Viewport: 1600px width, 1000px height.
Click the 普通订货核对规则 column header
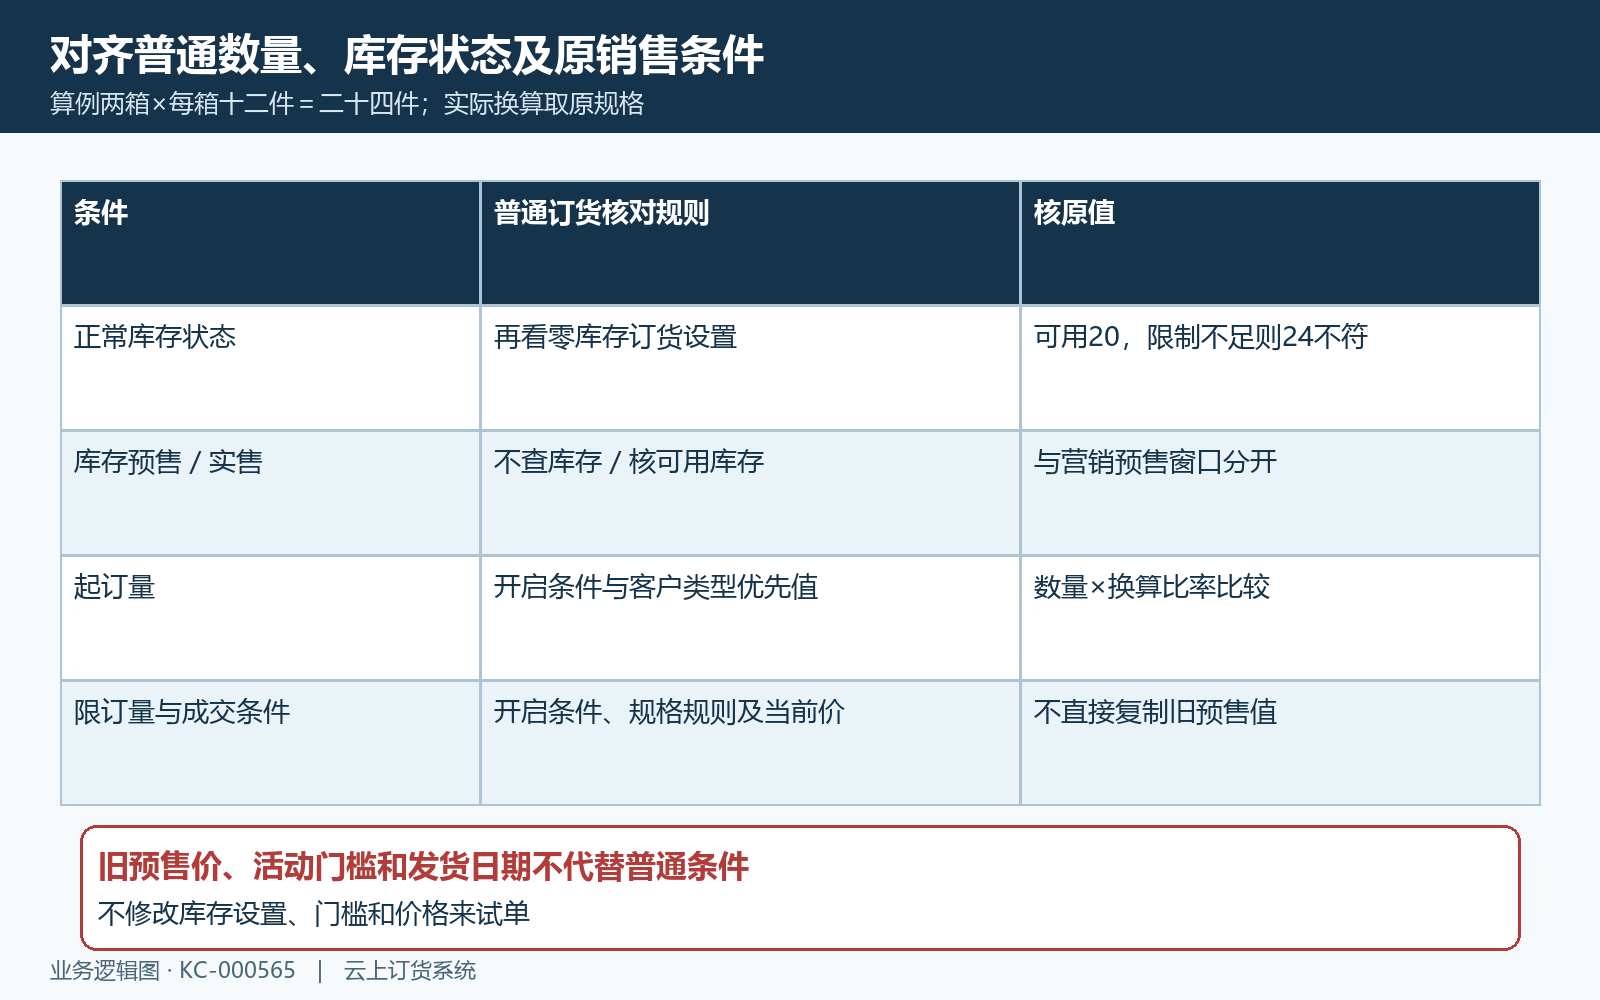click(x=750, y=243)
